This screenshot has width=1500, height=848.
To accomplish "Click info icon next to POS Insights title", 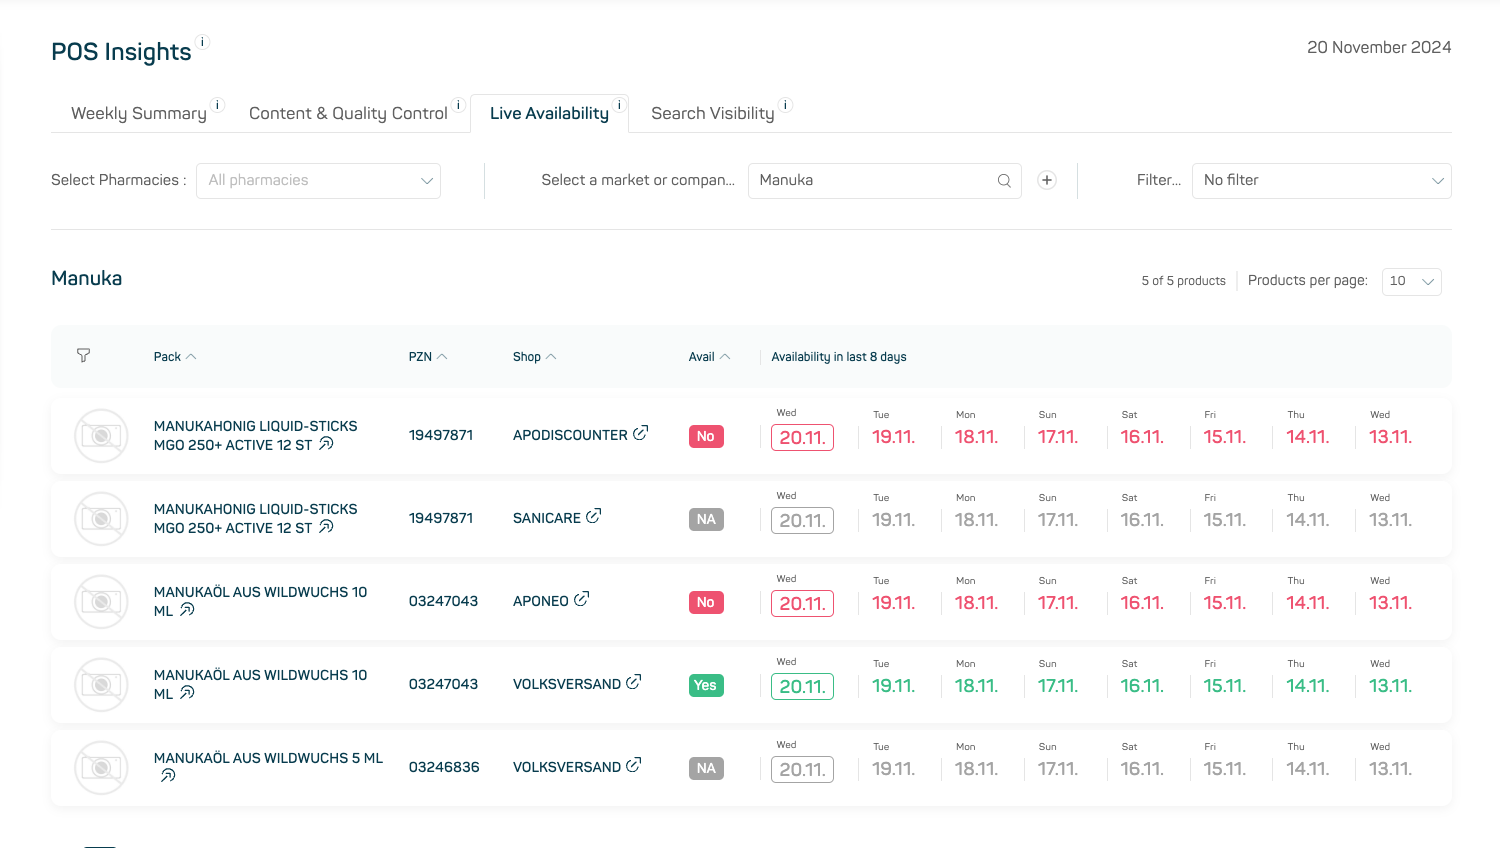I will (x=203, y=42).
